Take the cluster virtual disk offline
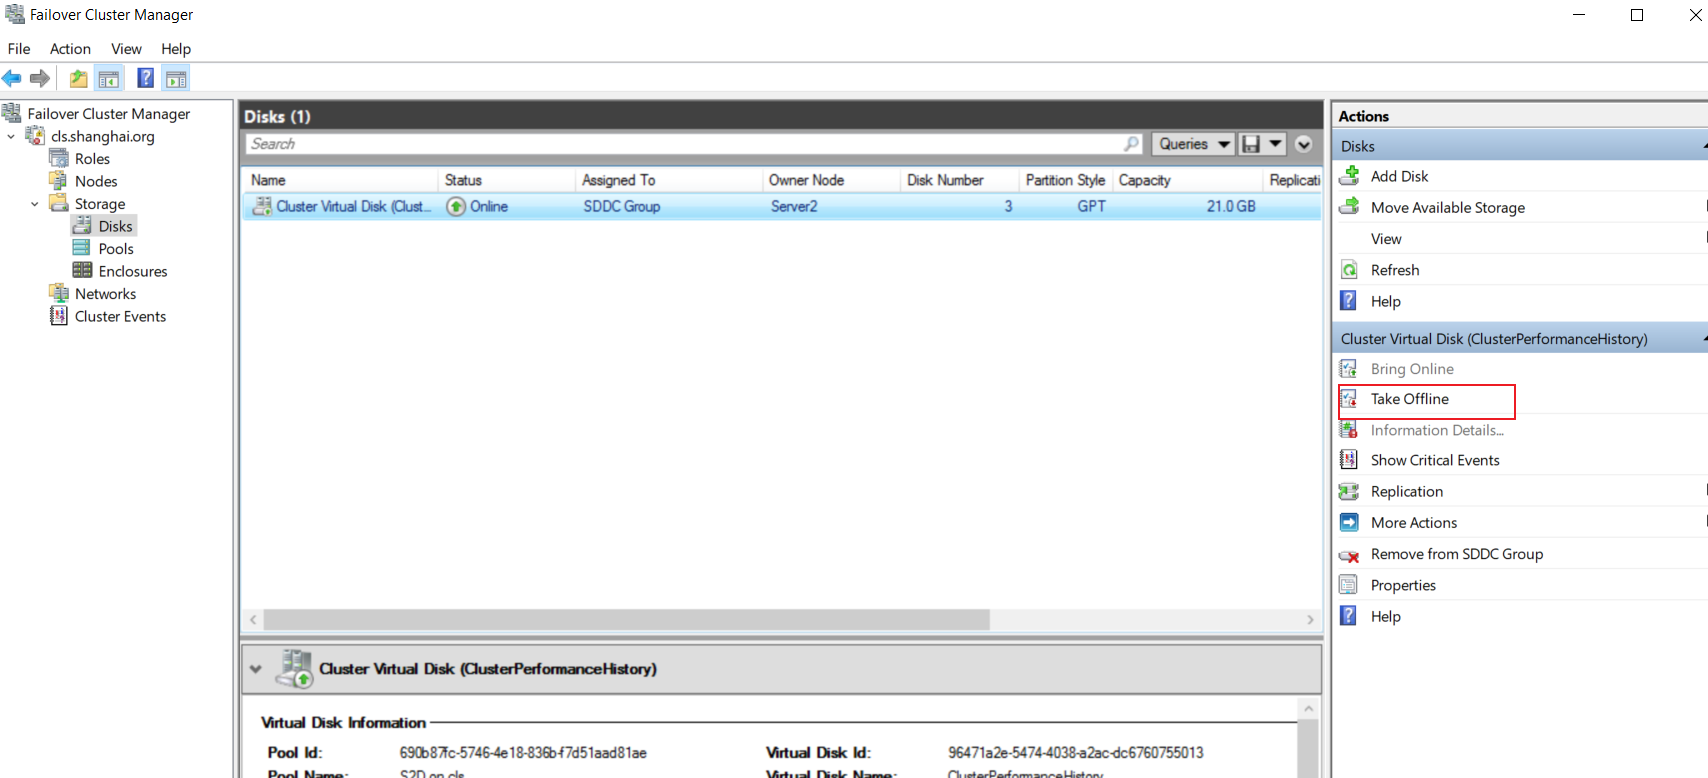Viewport: 1708px width, 778px height. click(x=1409, y=399)
